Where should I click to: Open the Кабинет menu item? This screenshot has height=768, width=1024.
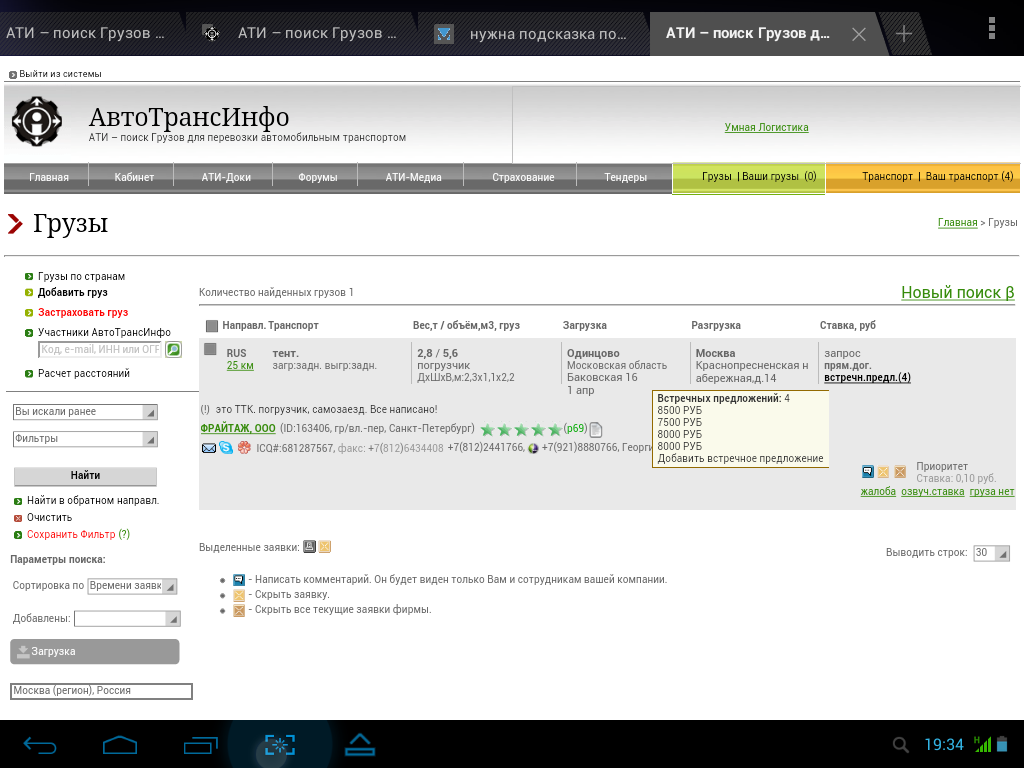134,178
